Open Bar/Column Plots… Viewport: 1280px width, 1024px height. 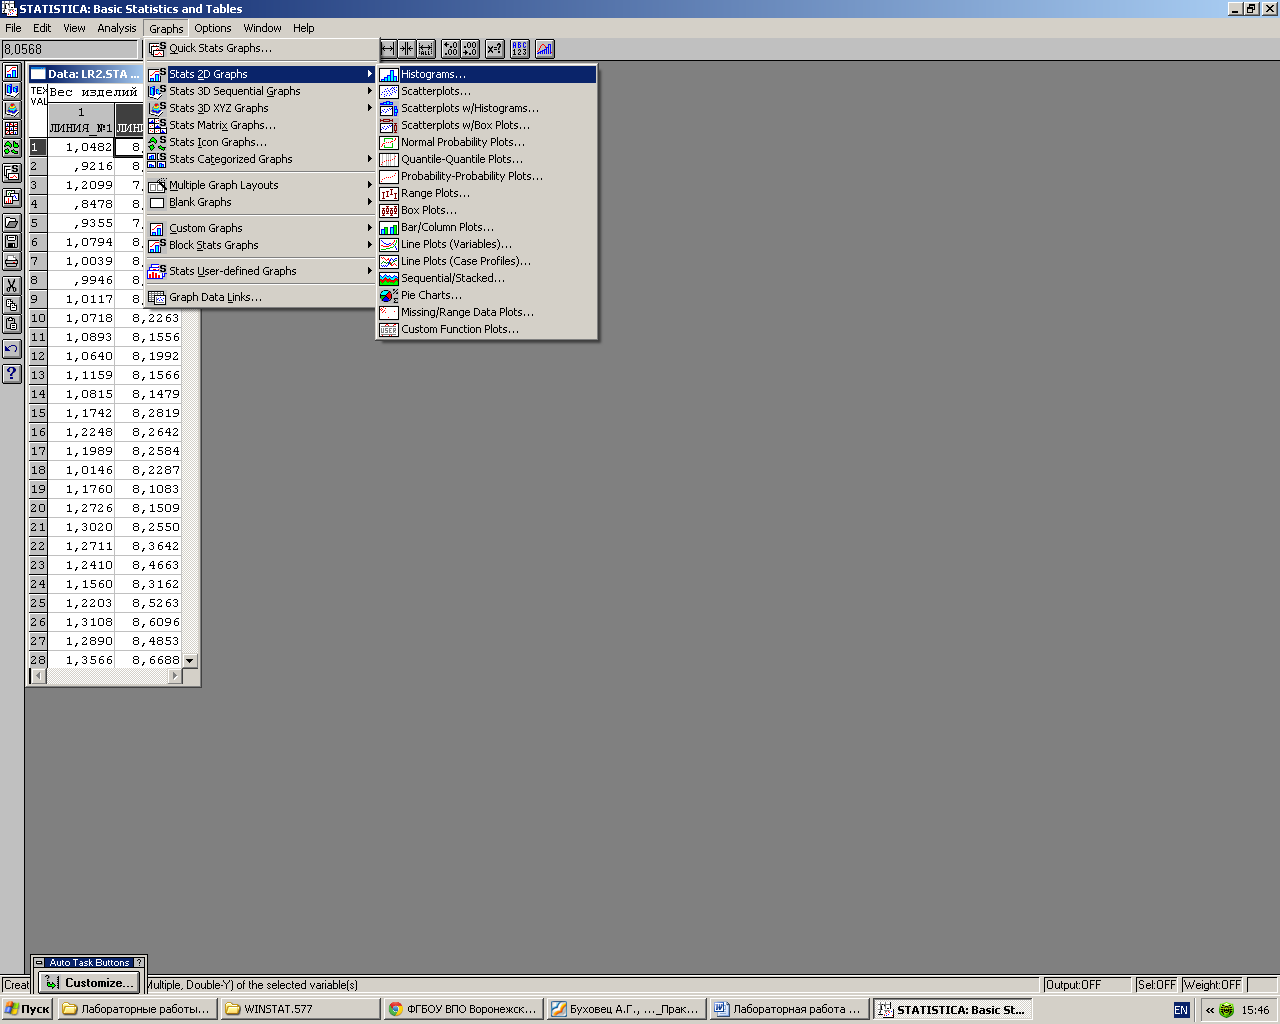(x=487, y=227)
